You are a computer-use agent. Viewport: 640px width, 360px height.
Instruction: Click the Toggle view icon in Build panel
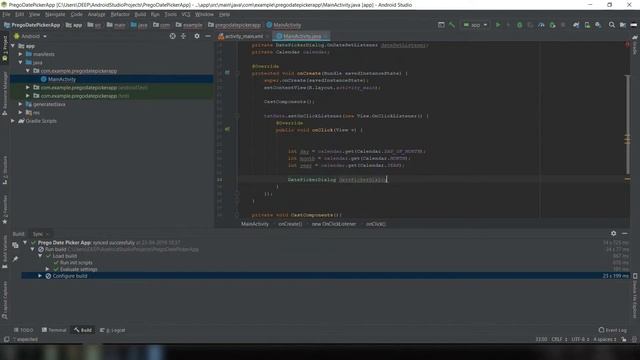pos(15,245)
